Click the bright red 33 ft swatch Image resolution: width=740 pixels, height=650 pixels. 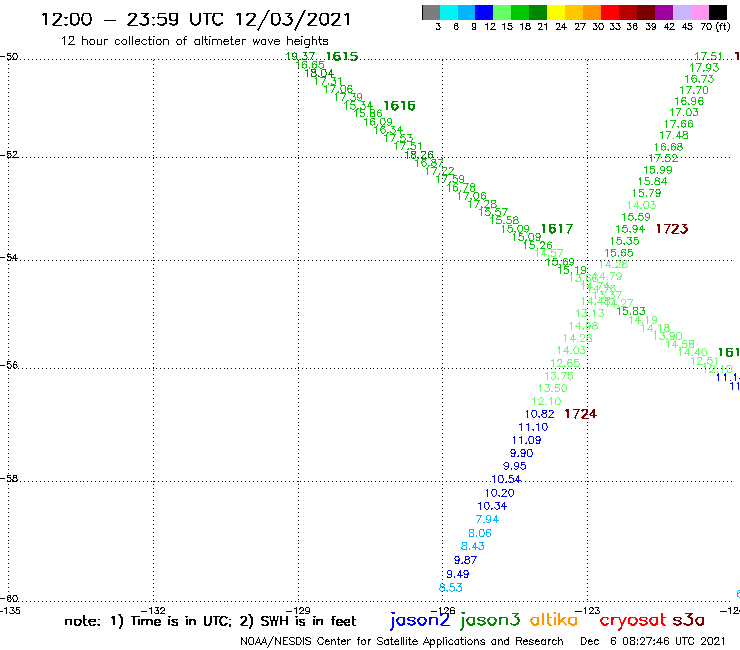pos(610,12)
